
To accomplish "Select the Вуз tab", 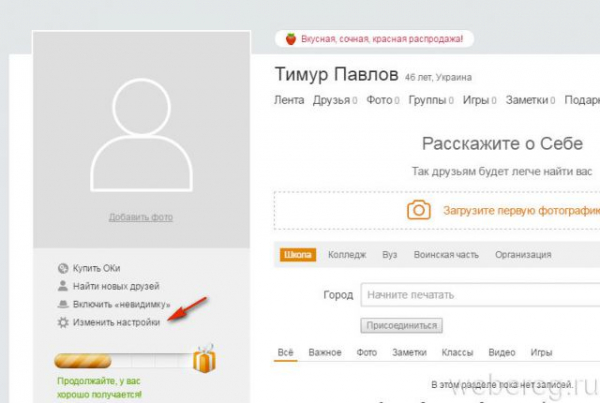I will 390,255.
